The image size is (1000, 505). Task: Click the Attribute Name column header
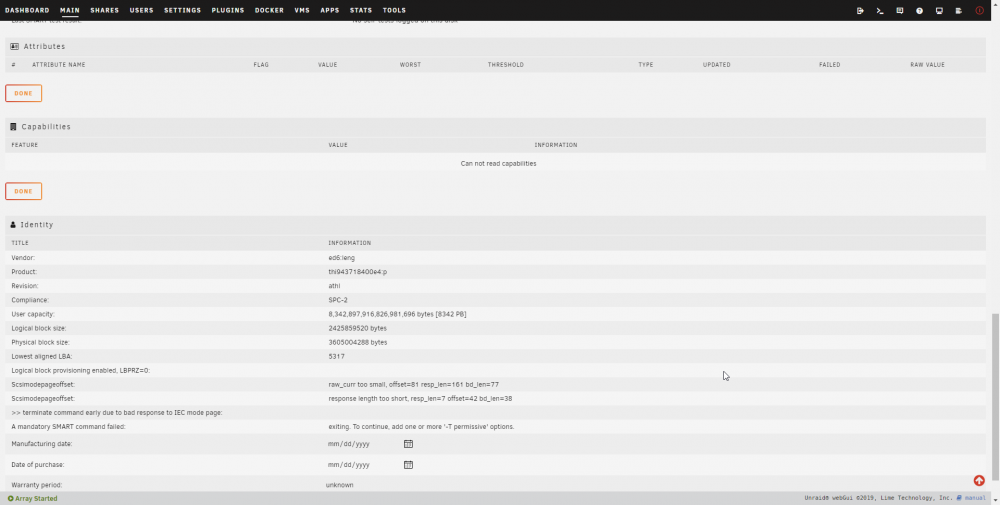(x=59, y=65)
